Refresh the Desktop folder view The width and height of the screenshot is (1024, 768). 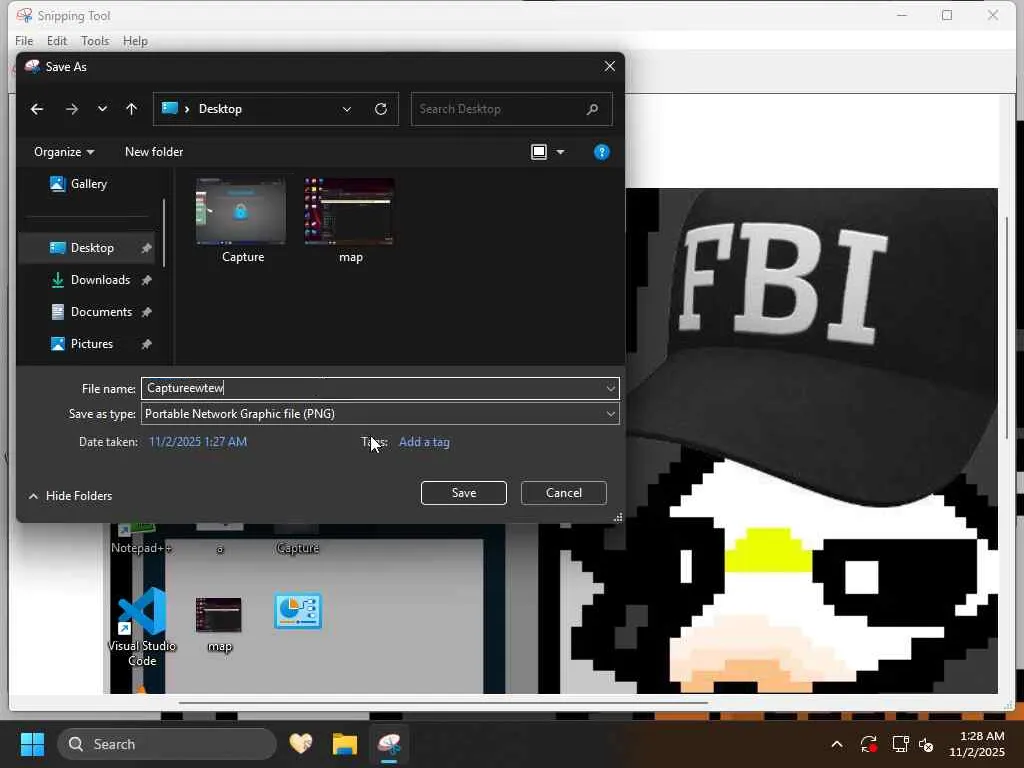(381, 109)
